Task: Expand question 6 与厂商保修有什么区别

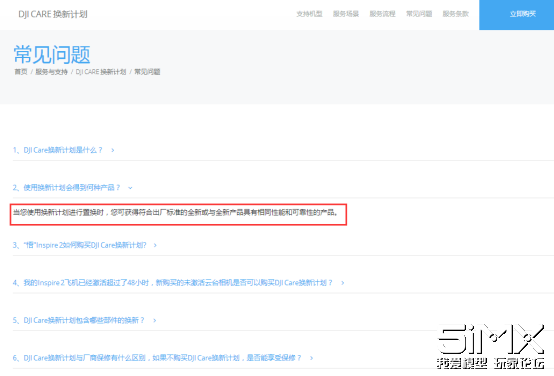Action: (157, 358)
